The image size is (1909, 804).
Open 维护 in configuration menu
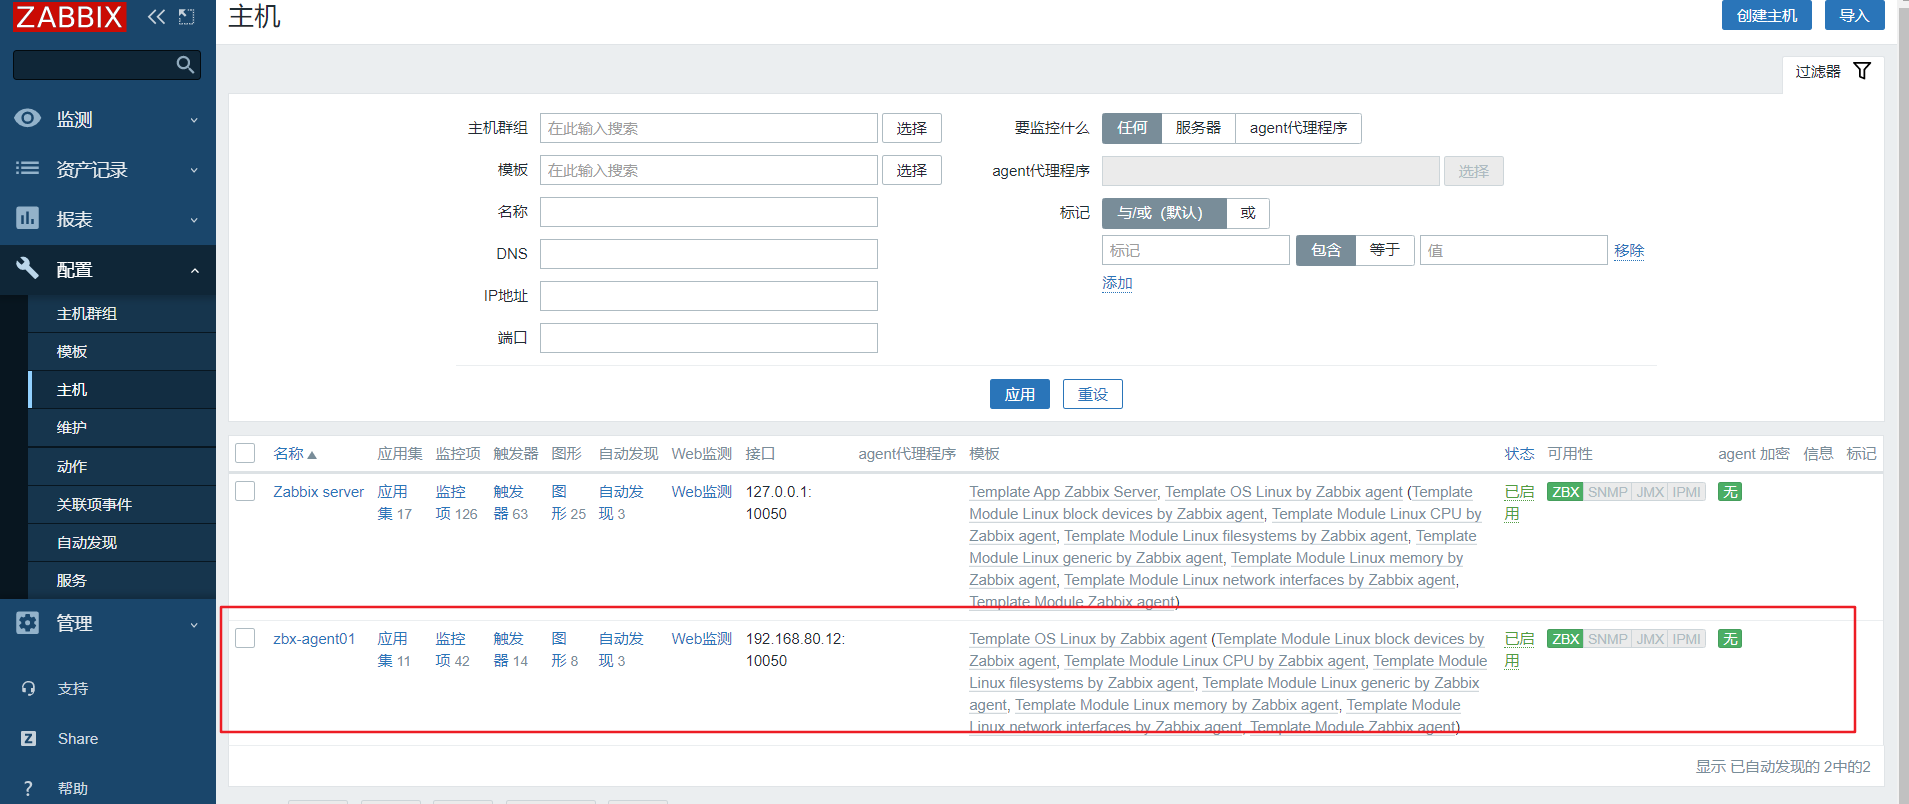click(x=122, y=427)
